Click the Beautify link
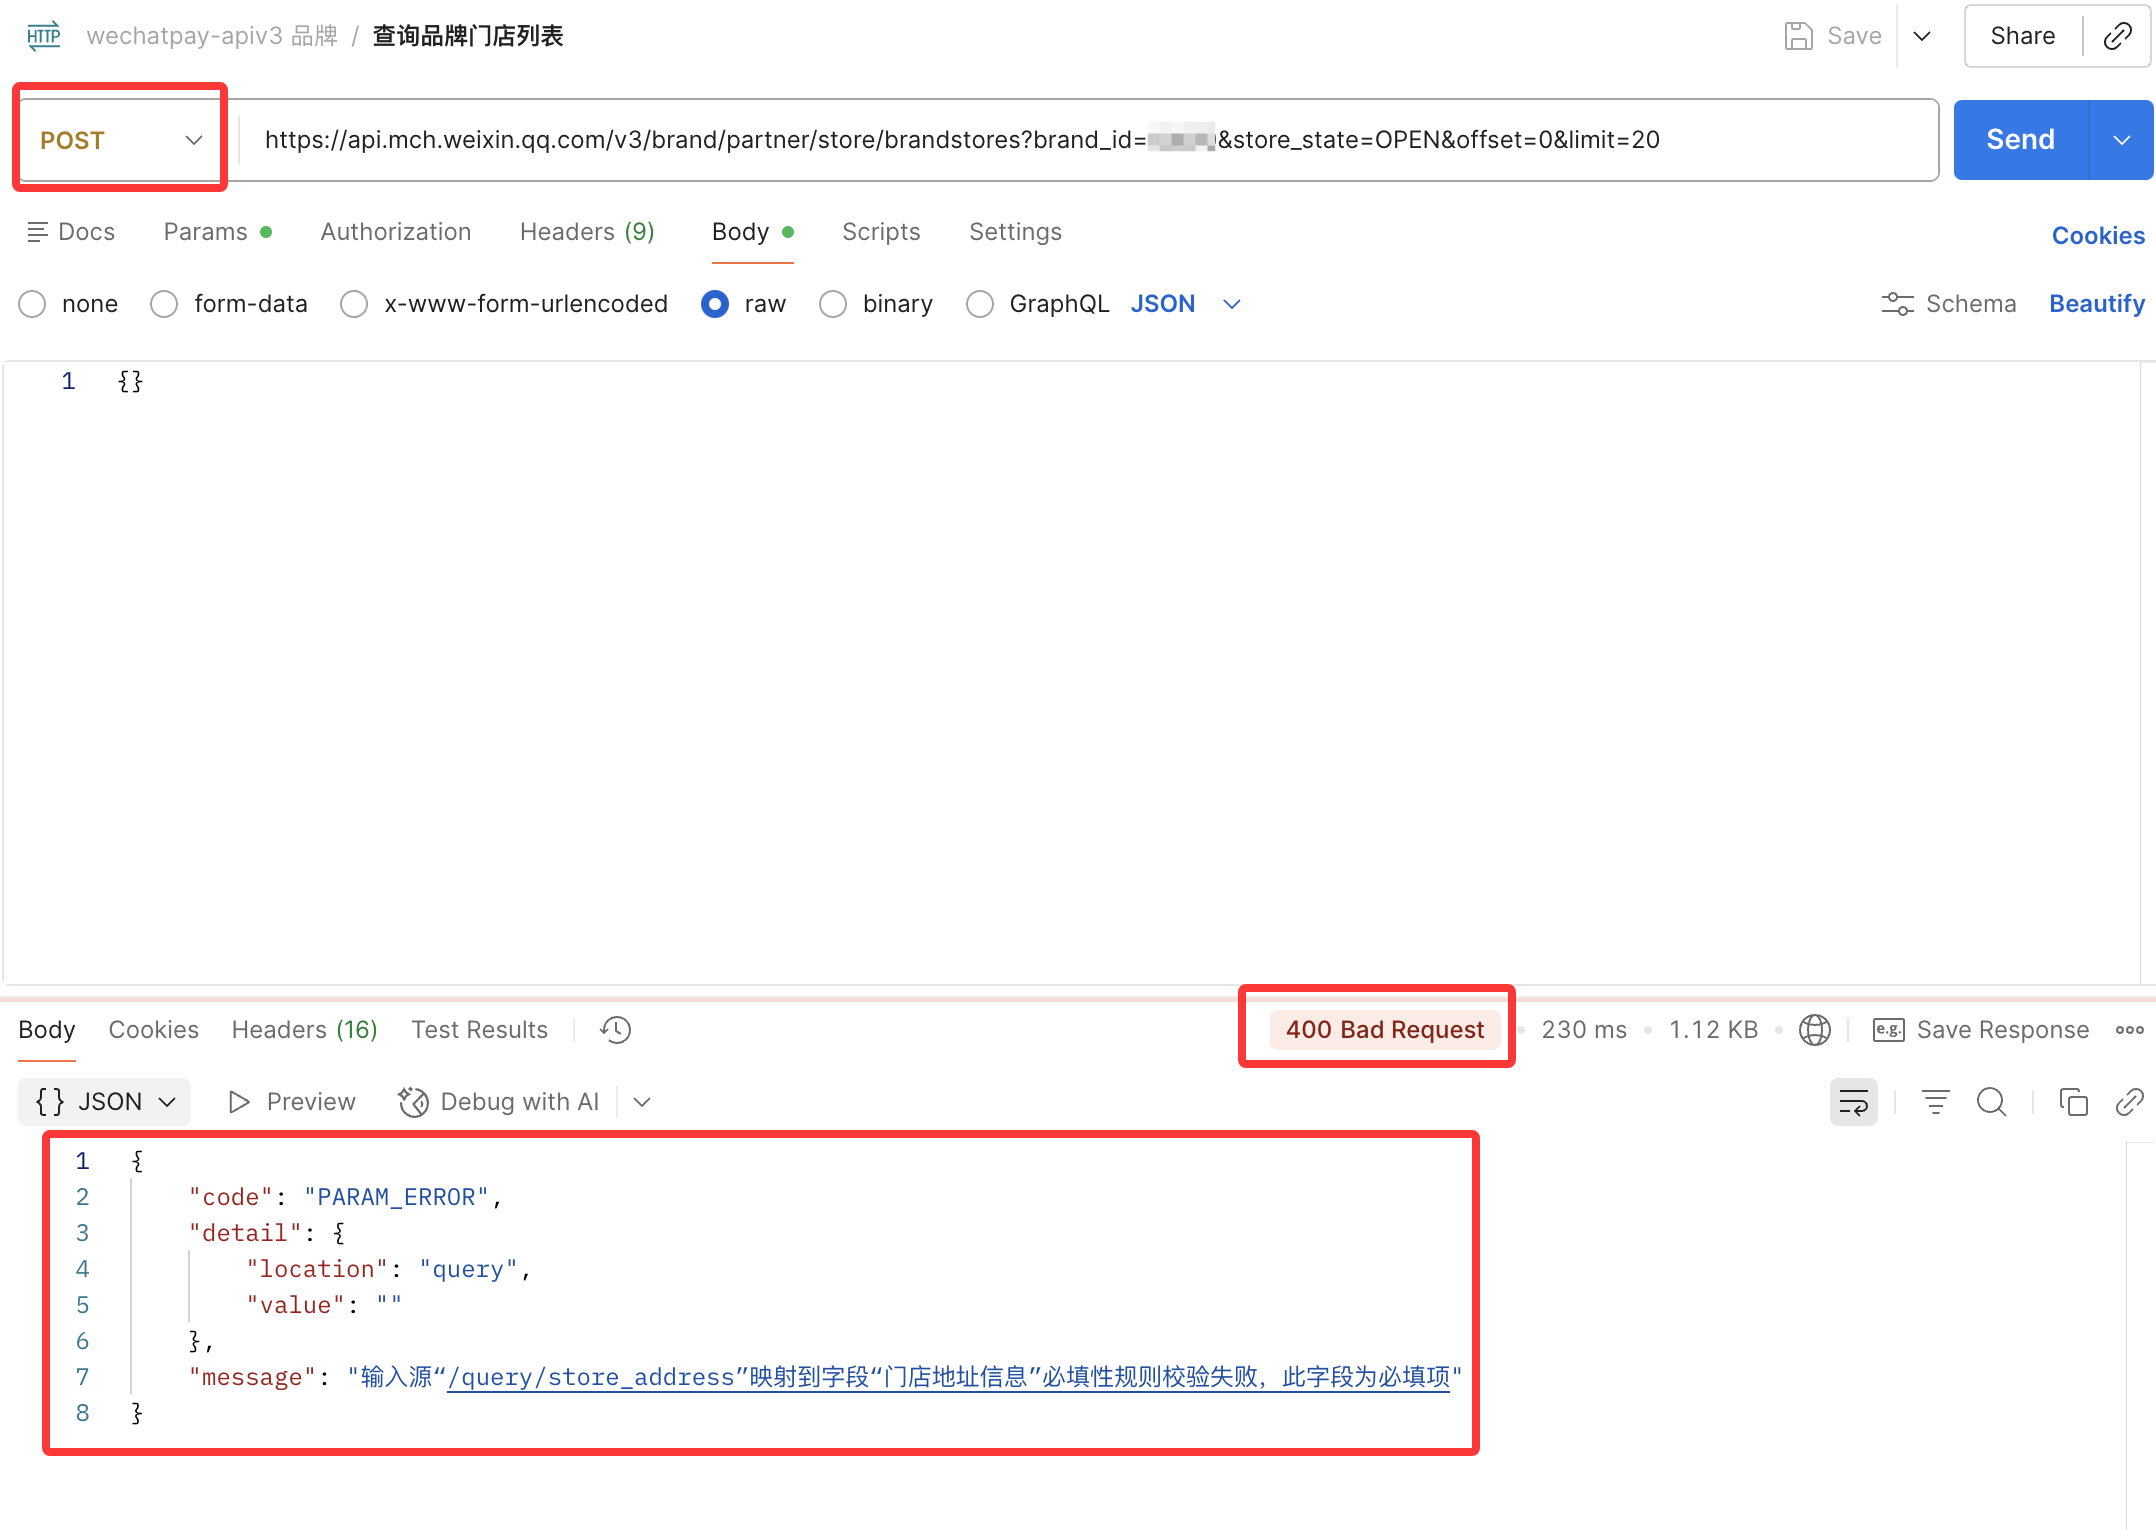Viewport: 2156px width, 1530px height. [x=2096, y=304]
